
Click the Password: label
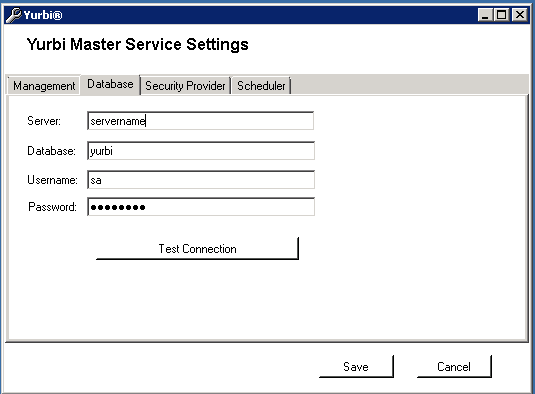[53, 207]
